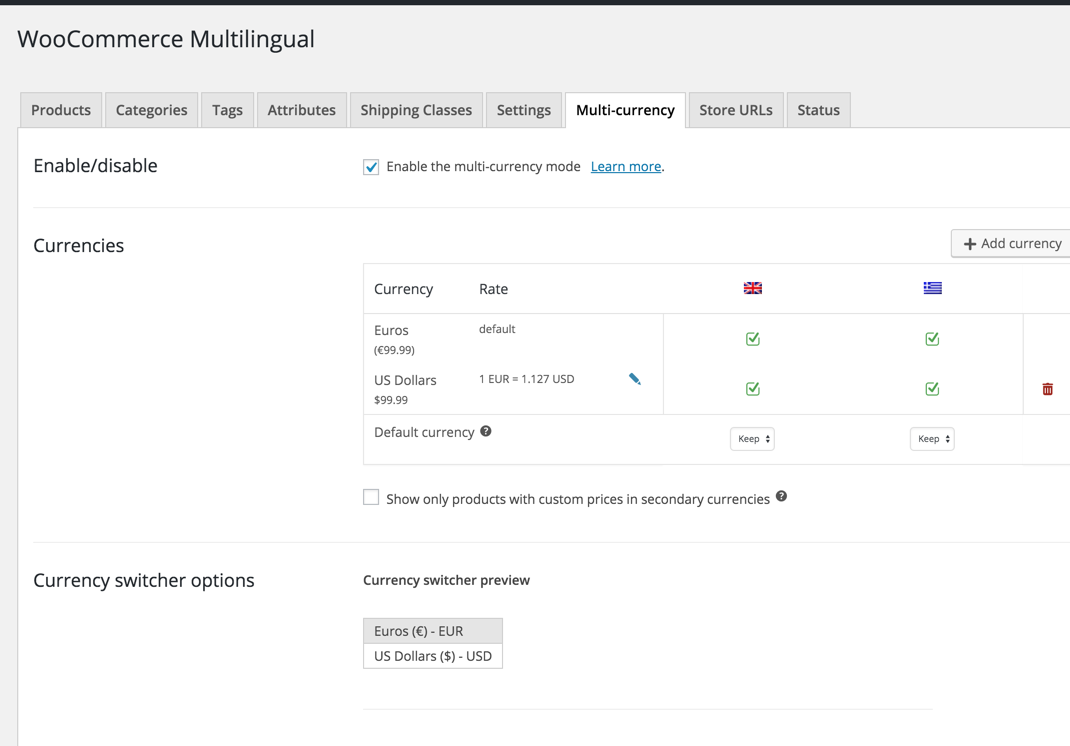Switch to the Status tab
Image resolution: width=1070 pixels, height=746 pixels.
coord(818,110)
